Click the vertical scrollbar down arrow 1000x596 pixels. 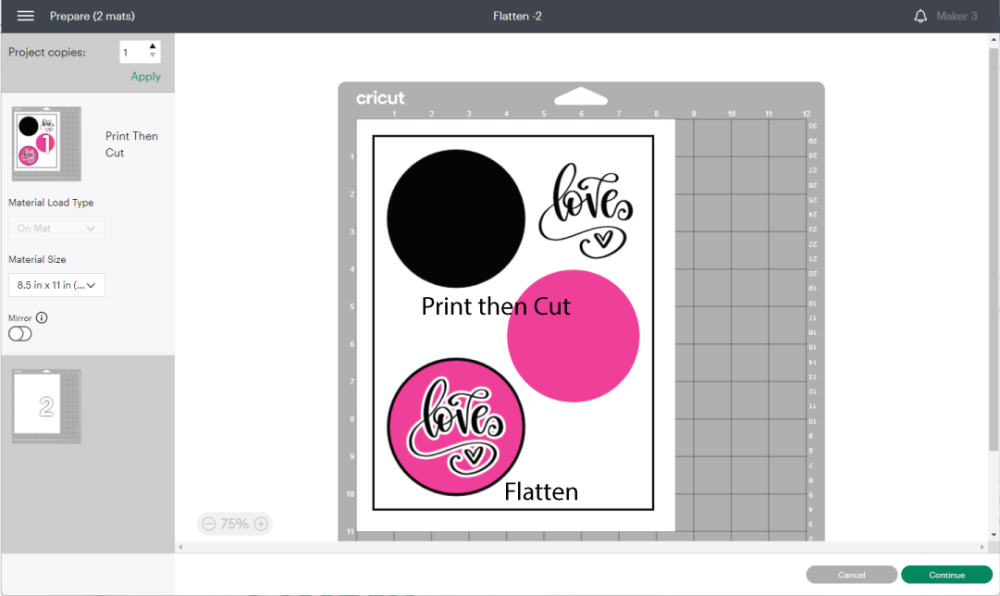(994, 535)
